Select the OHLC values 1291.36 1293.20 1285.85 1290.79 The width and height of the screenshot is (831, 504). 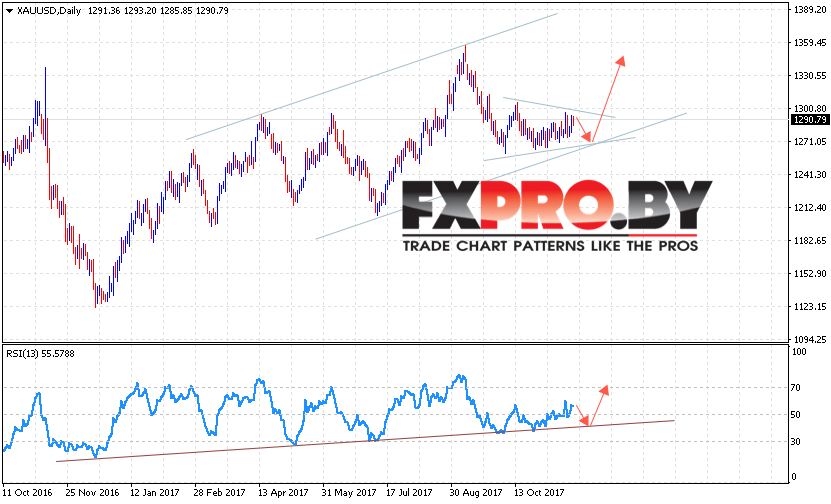158,11
